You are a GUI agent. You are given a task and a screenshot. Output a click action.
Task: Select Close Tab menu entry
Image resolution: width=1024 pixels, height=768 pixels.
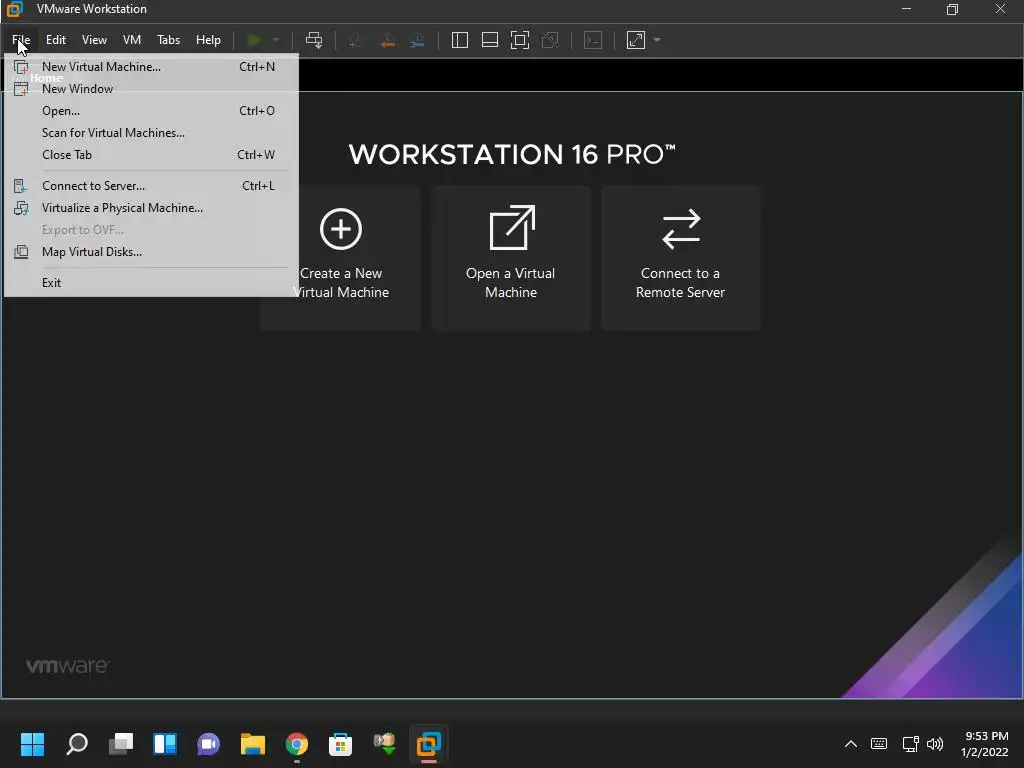tap(152, 155)
